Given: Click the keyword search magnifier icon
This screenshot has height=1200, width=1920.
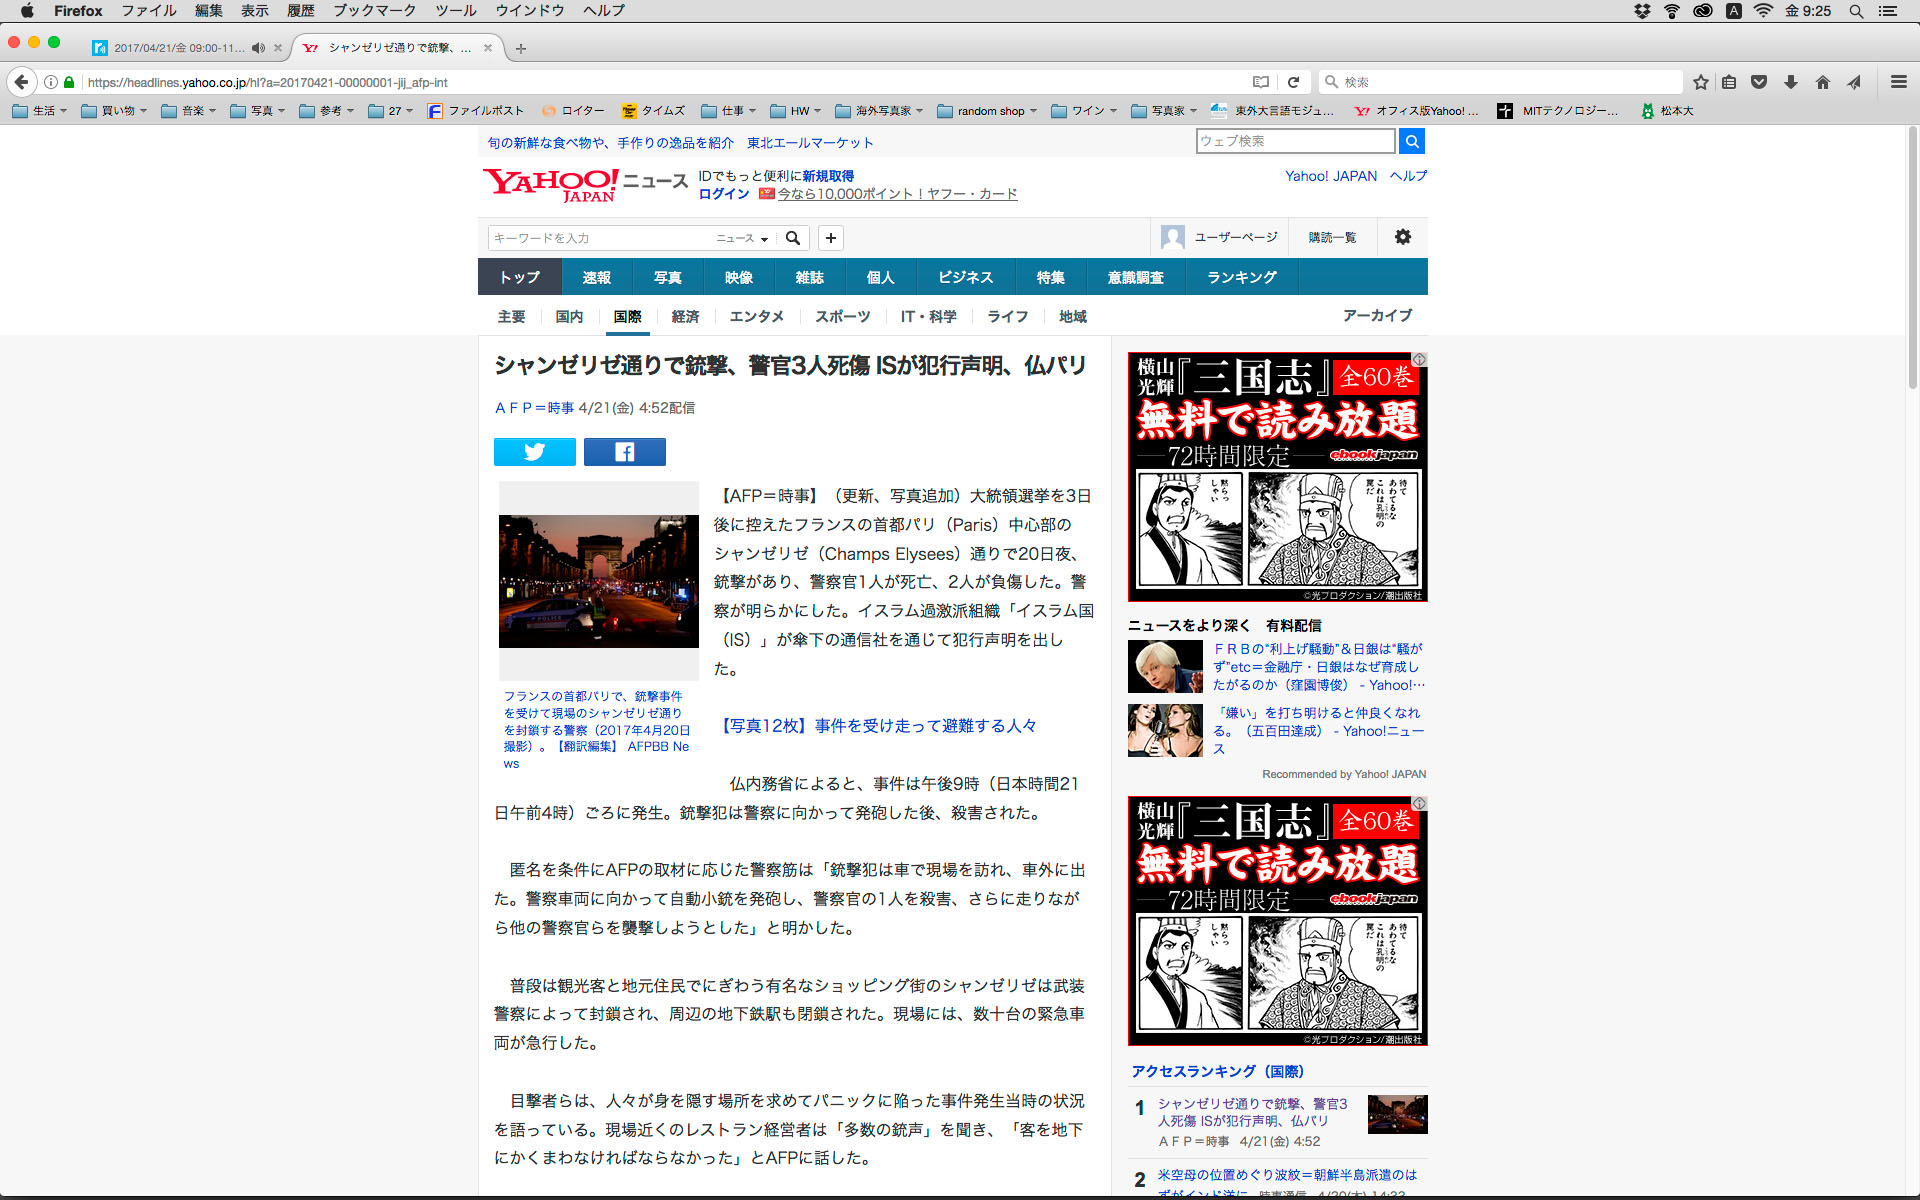Looking at the screenshot, I should tap(793, 238).
